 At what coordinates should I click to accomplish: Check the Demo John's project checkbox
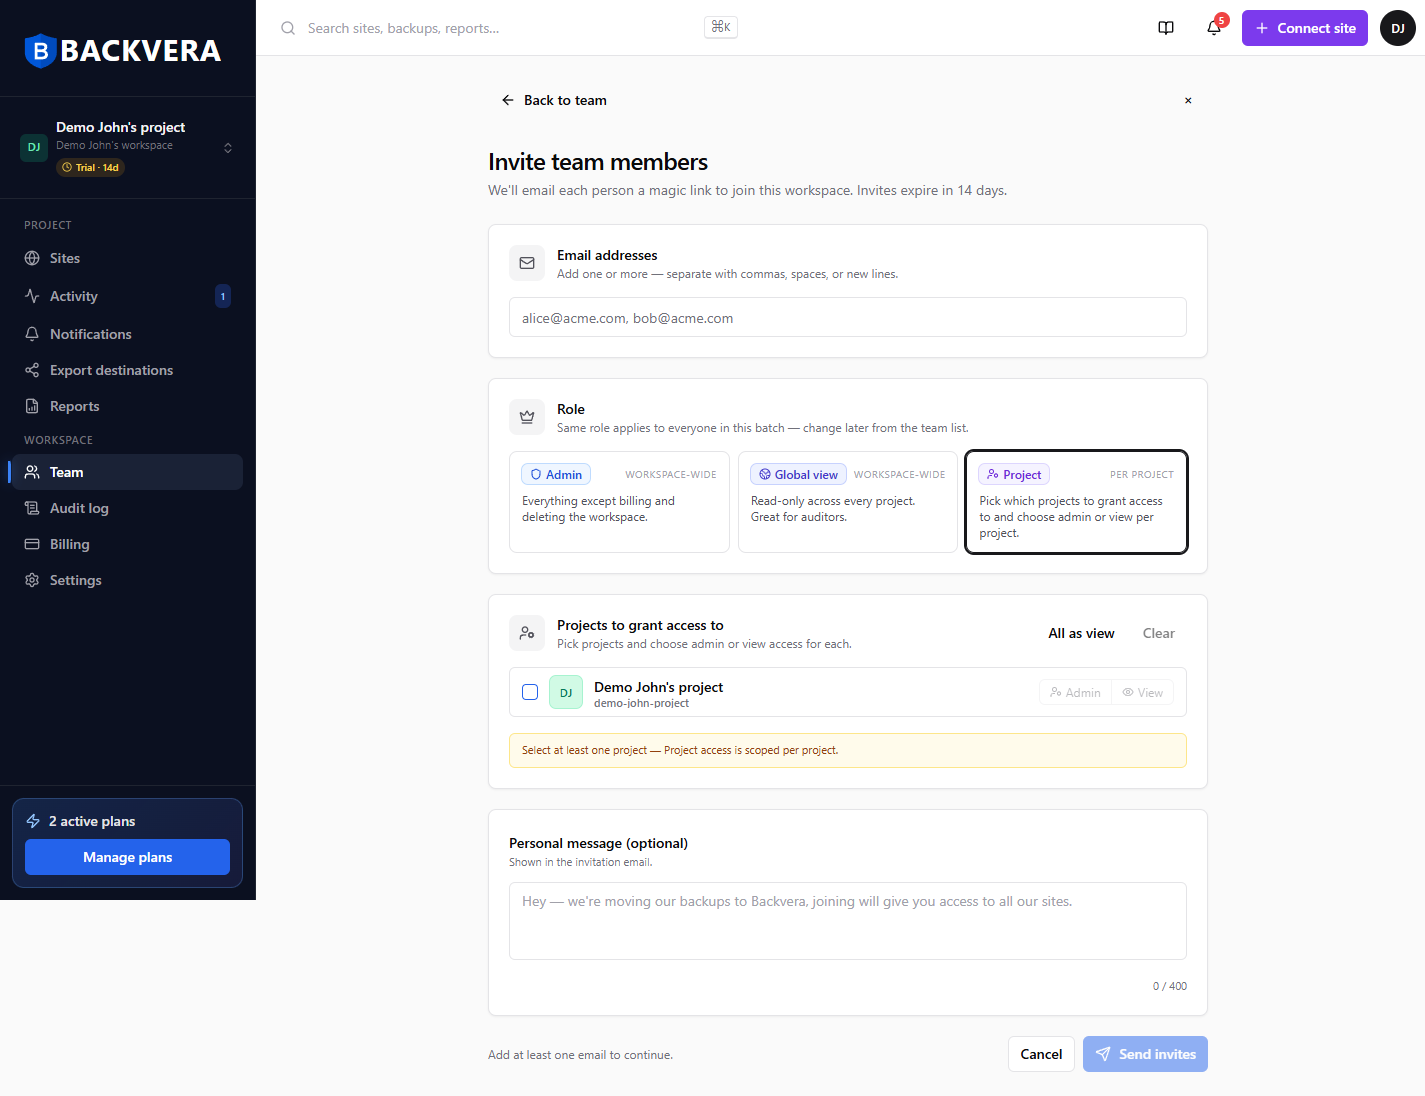pyautogui.click(x=530, y=692)
